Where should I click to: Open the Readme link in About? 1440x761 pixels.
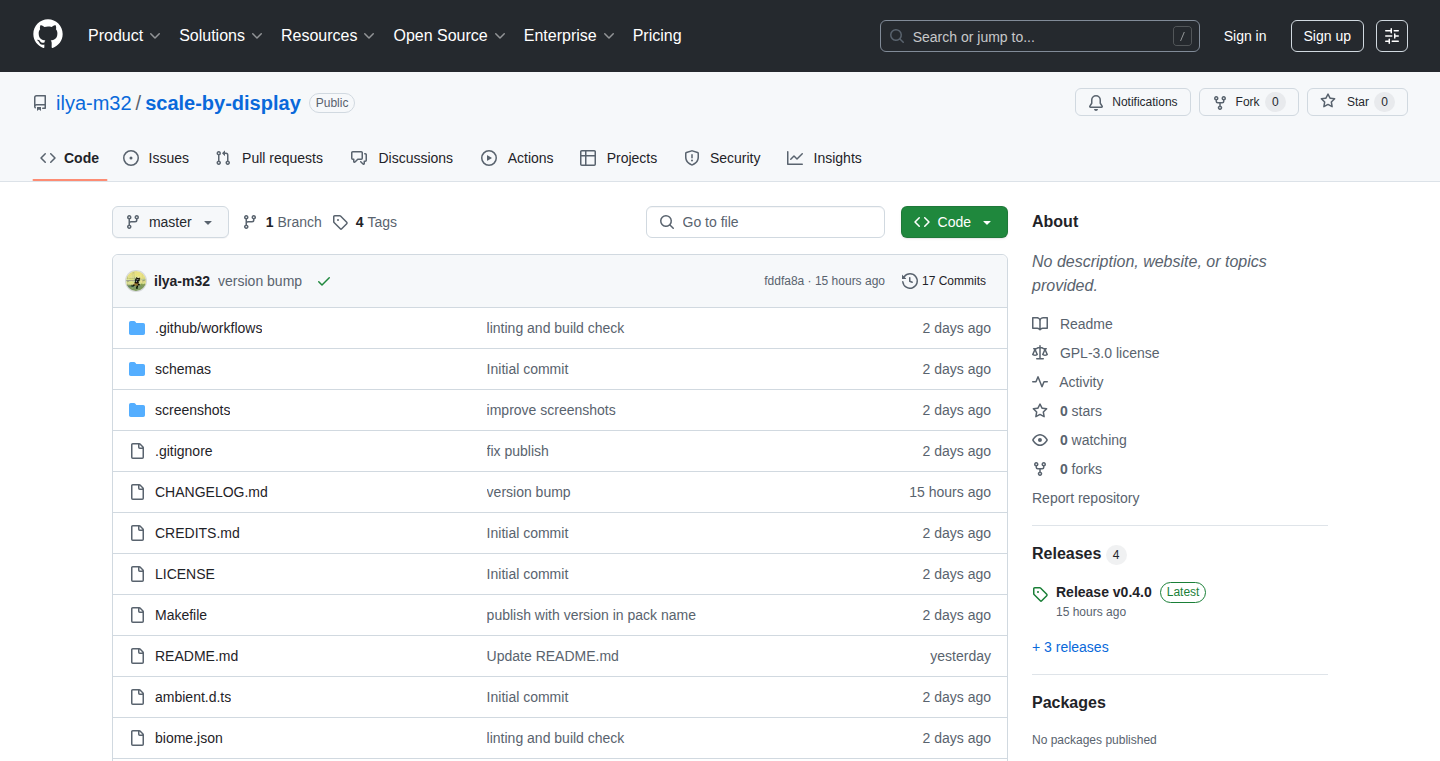click(x=1072, y=324)
